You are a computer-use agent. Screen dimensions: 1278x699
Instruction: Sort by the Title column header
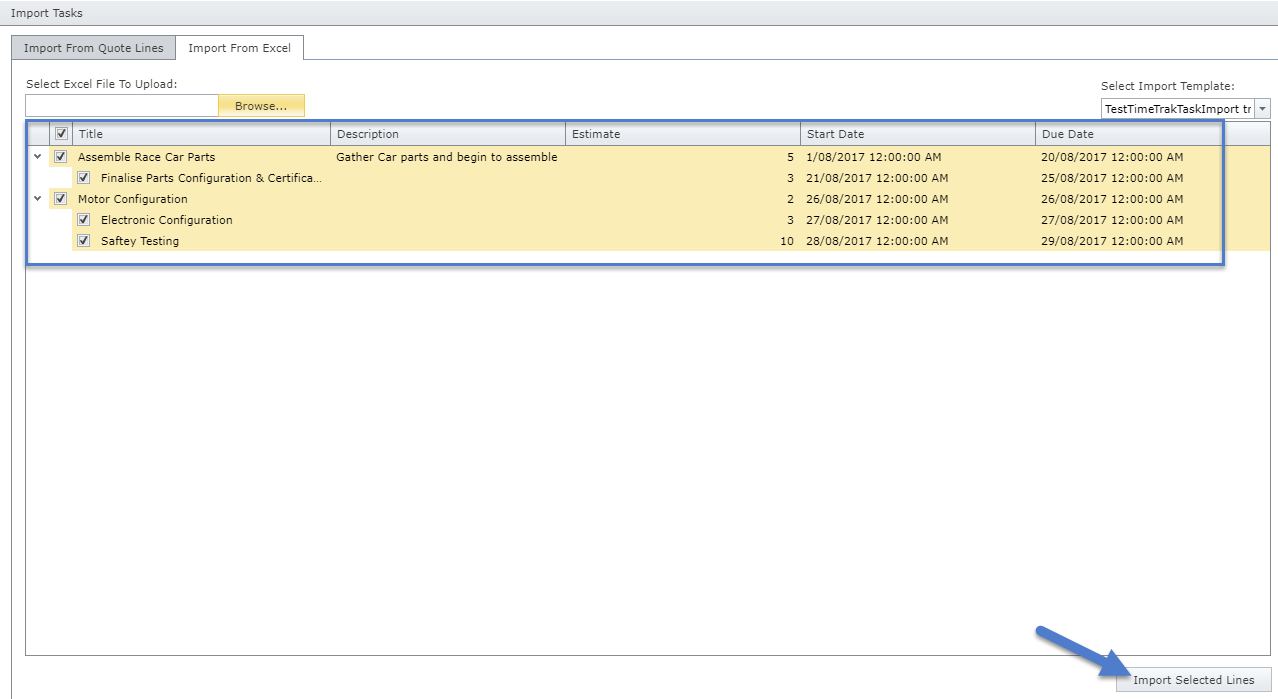[200, 134]
